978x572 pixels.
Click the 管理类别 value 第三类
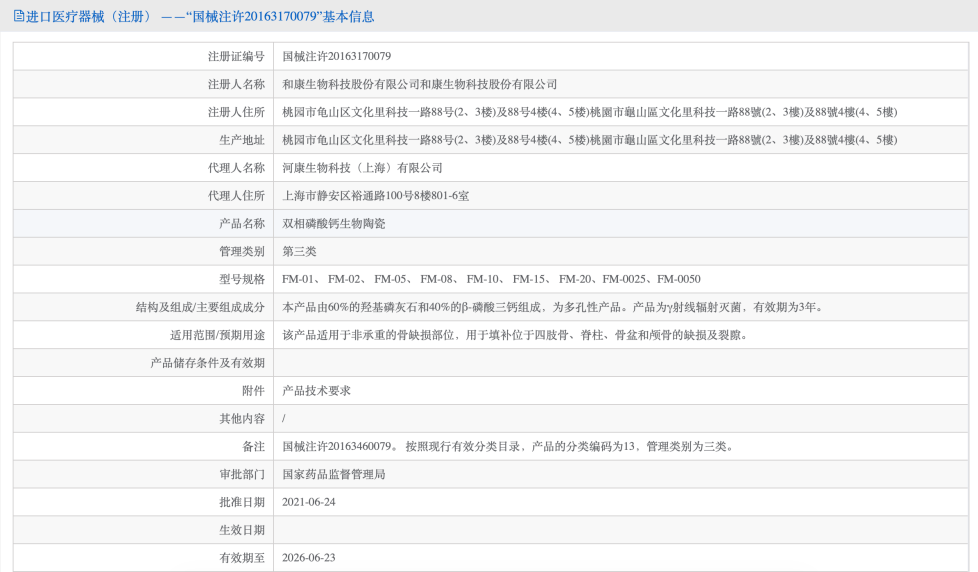pyautogui.click(x=299, y=251)
